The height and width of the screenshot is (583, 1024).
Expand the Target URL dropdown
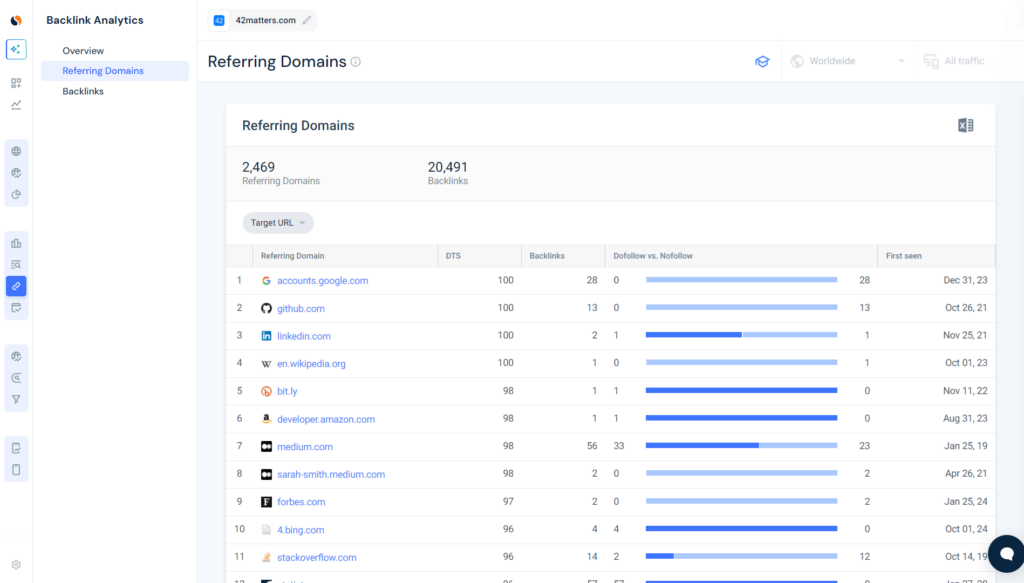[x=277, y=222]
